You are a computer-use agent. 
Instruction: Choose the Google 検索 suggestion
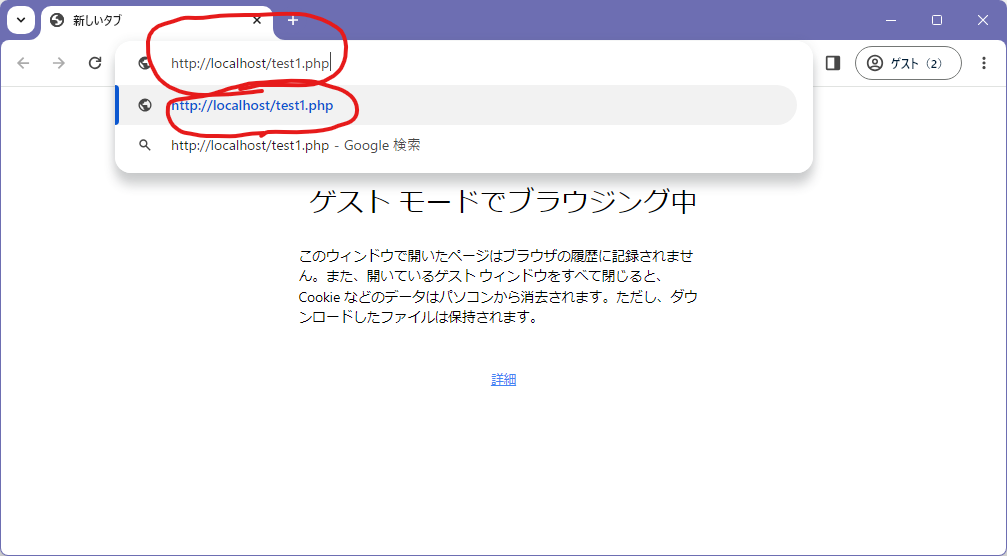tap(295, 145)
